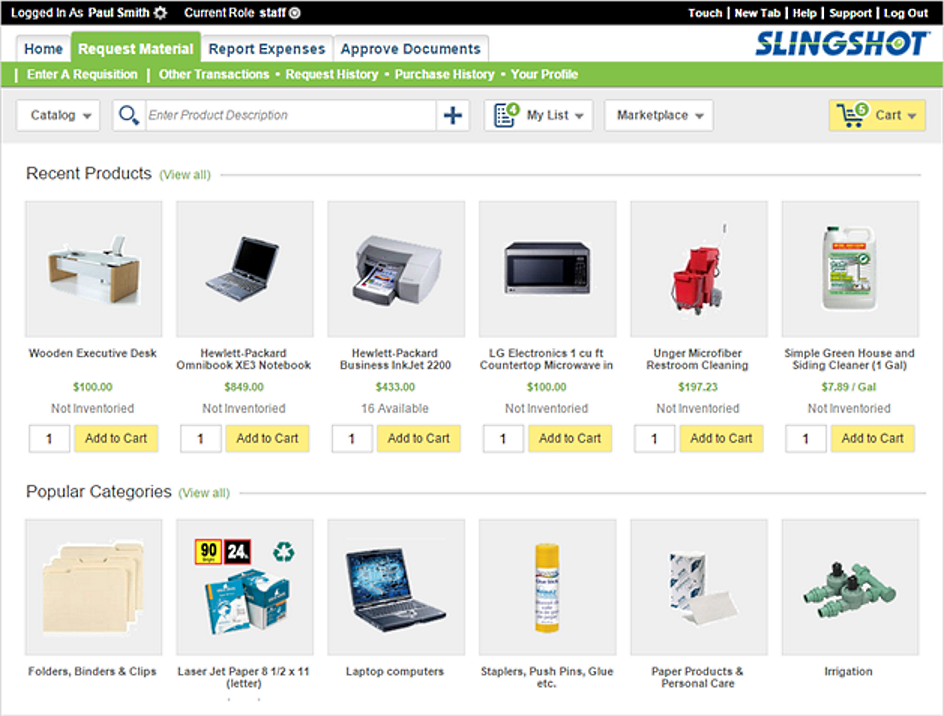Open the Staplers, Push Pins, Glue category thumbnail
Viewport: 944px width, 716px height.
click(x=546, y=587)
